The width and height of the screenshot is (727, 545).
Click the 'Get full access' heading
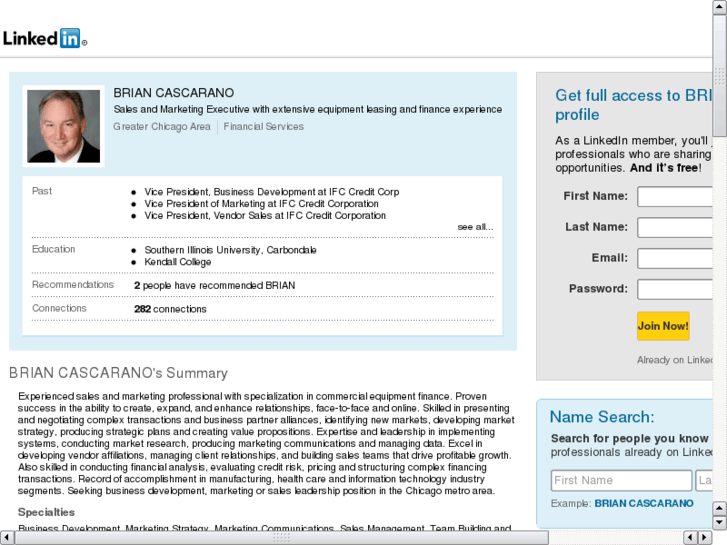tap(634, 105)
